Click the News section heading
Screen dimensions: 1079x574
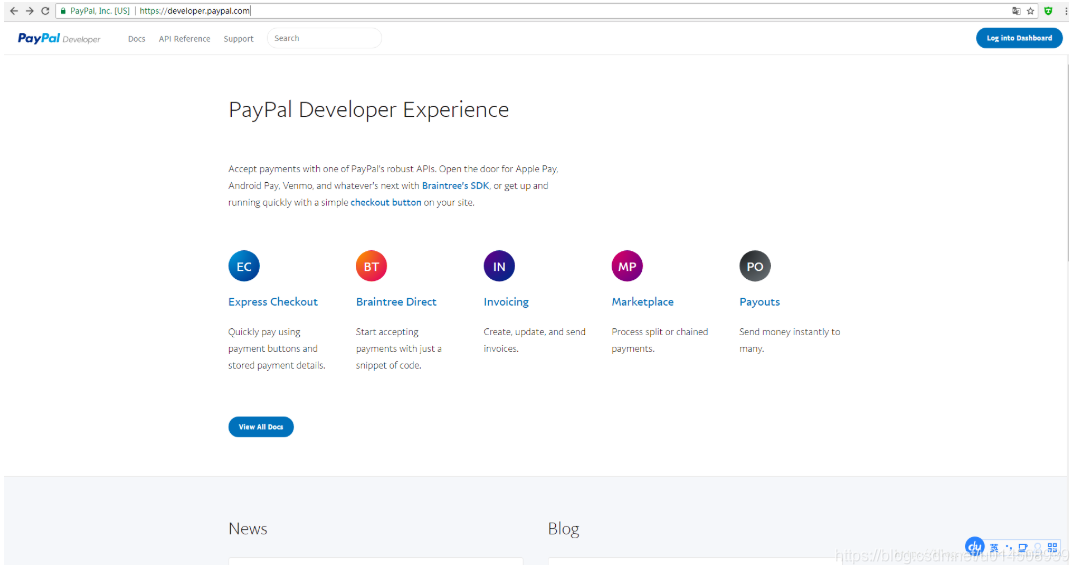248,529
